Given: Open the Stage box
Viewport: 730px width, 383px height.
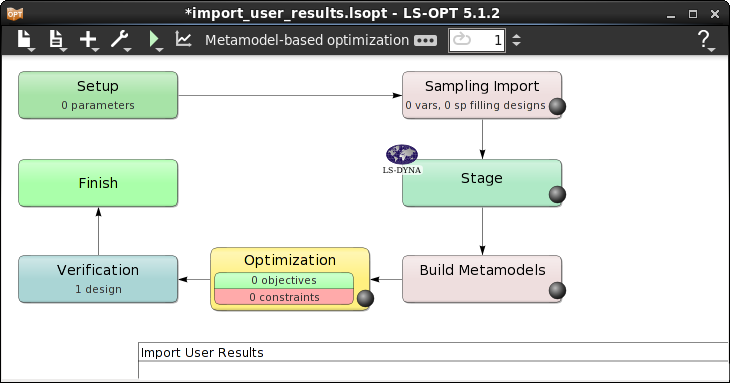Looking at the screenshot, I should 482,183.
